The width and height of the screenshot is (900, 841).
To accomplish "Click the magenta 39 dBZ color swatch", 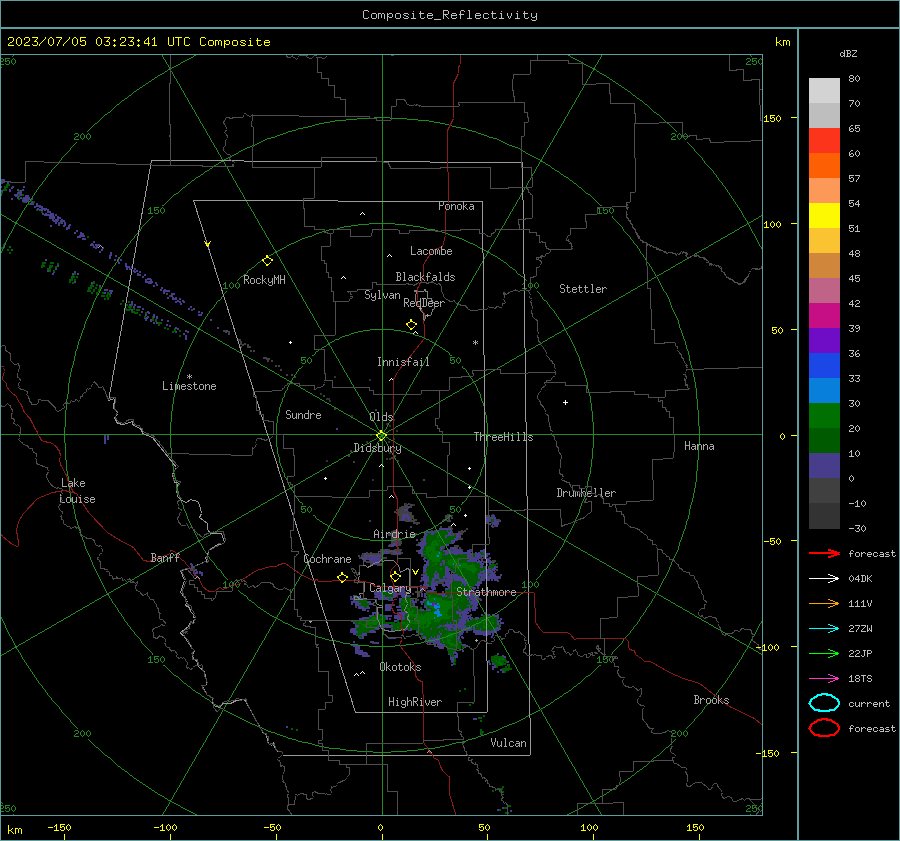I will click(824, 316).
